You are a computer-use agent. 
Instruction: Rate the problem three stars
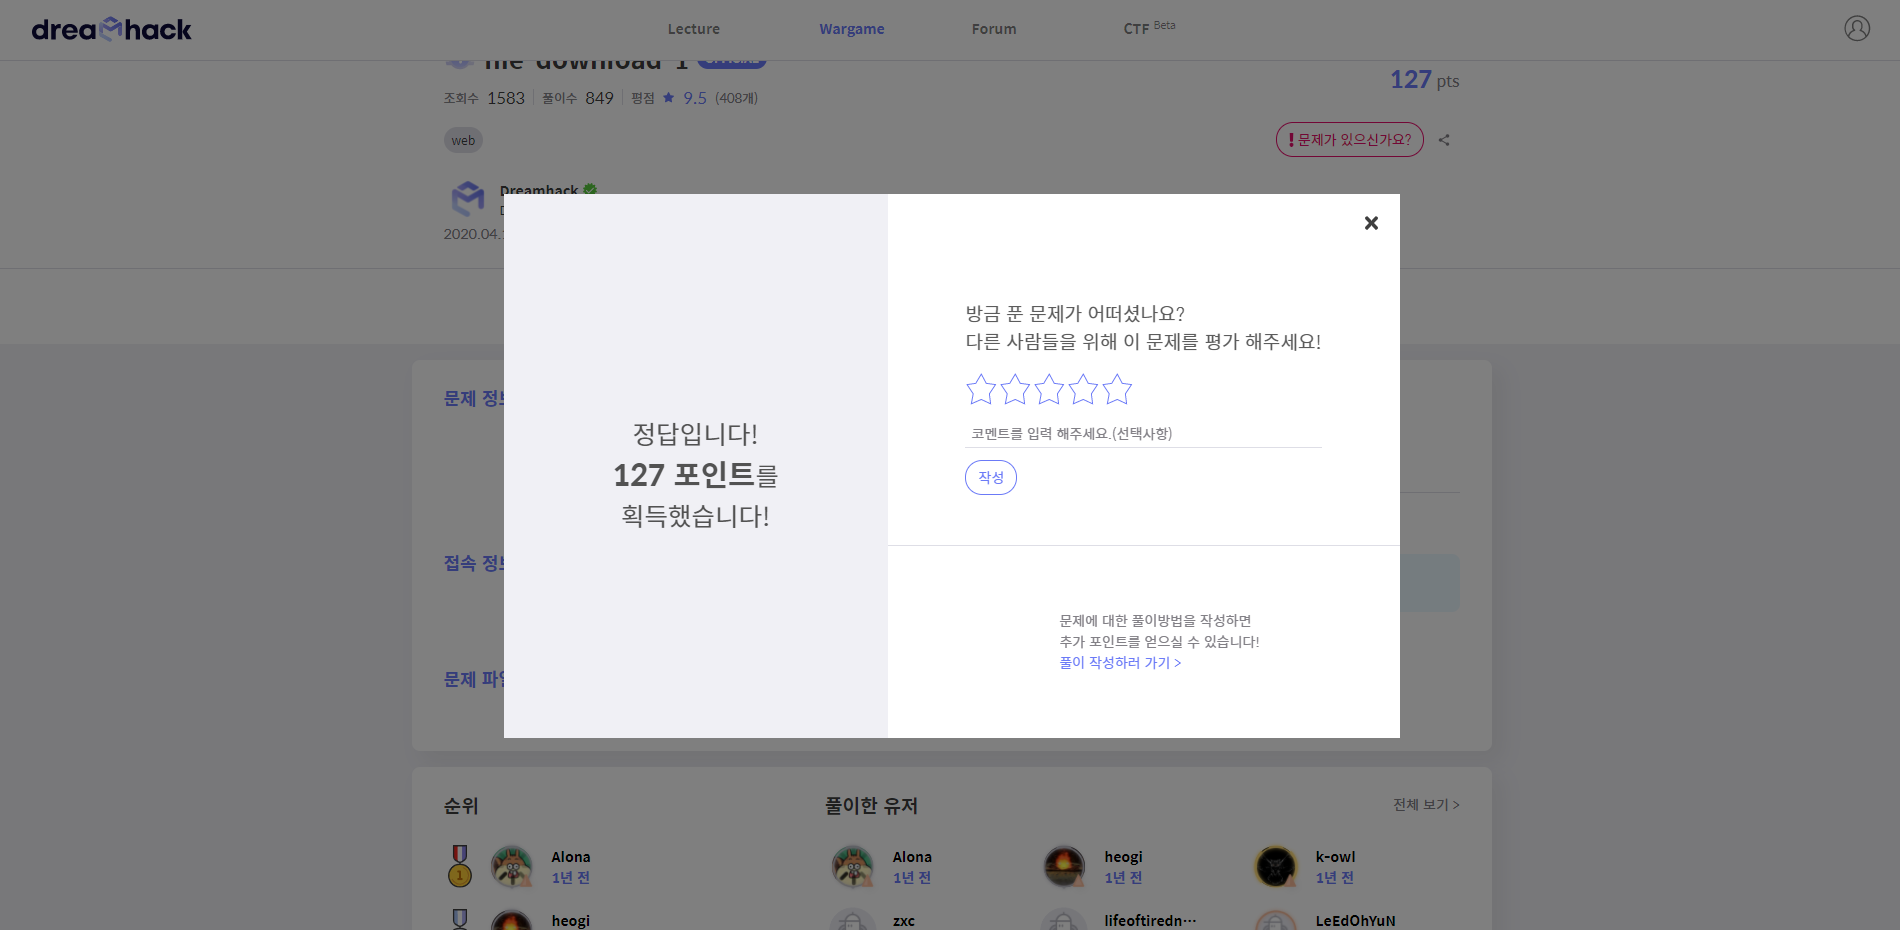coord(1049,389)
